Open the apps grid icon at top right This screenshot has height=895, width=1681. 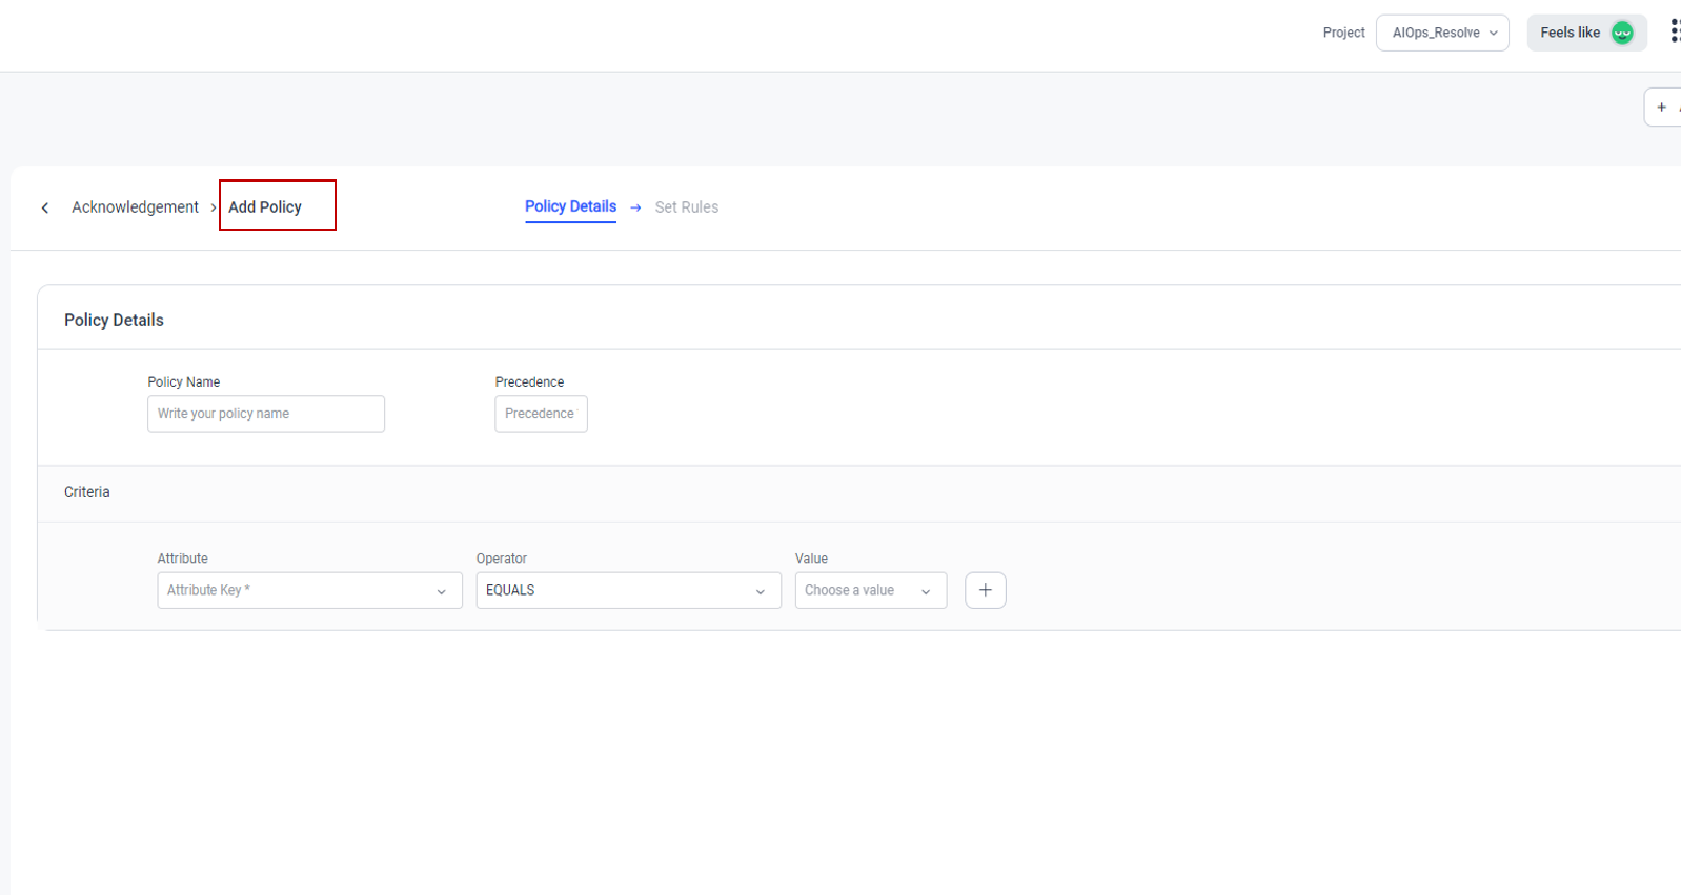[1675, 32]
